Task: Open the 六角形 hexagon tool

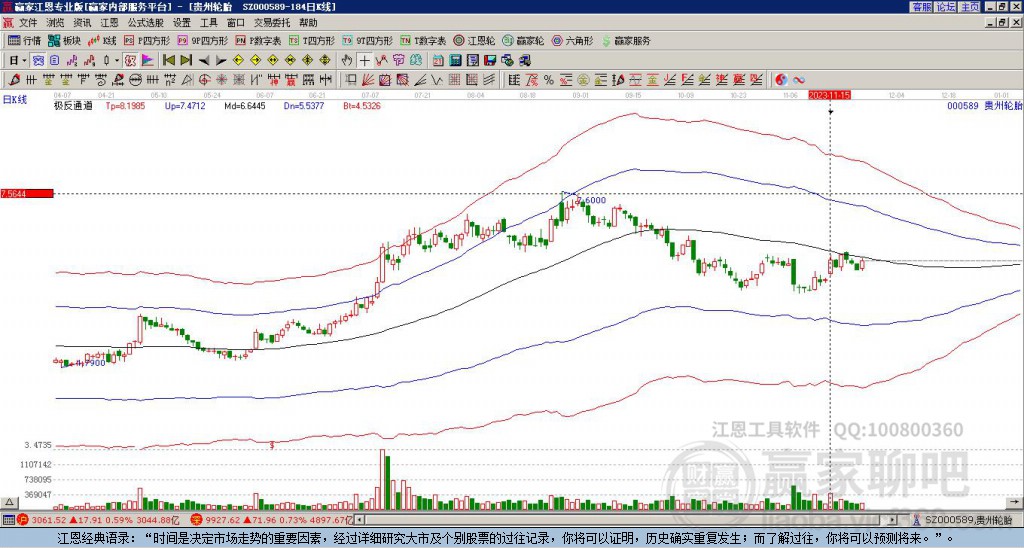Action: click(x=573, y=40)
